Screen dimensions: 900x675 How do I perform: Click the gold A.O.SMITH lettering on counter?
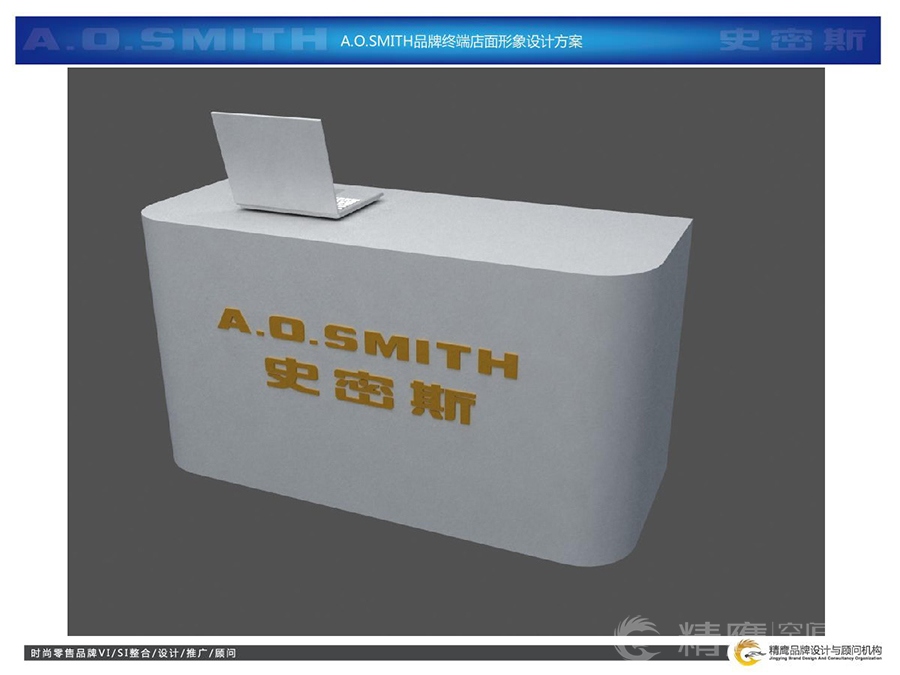coord(368,343)
